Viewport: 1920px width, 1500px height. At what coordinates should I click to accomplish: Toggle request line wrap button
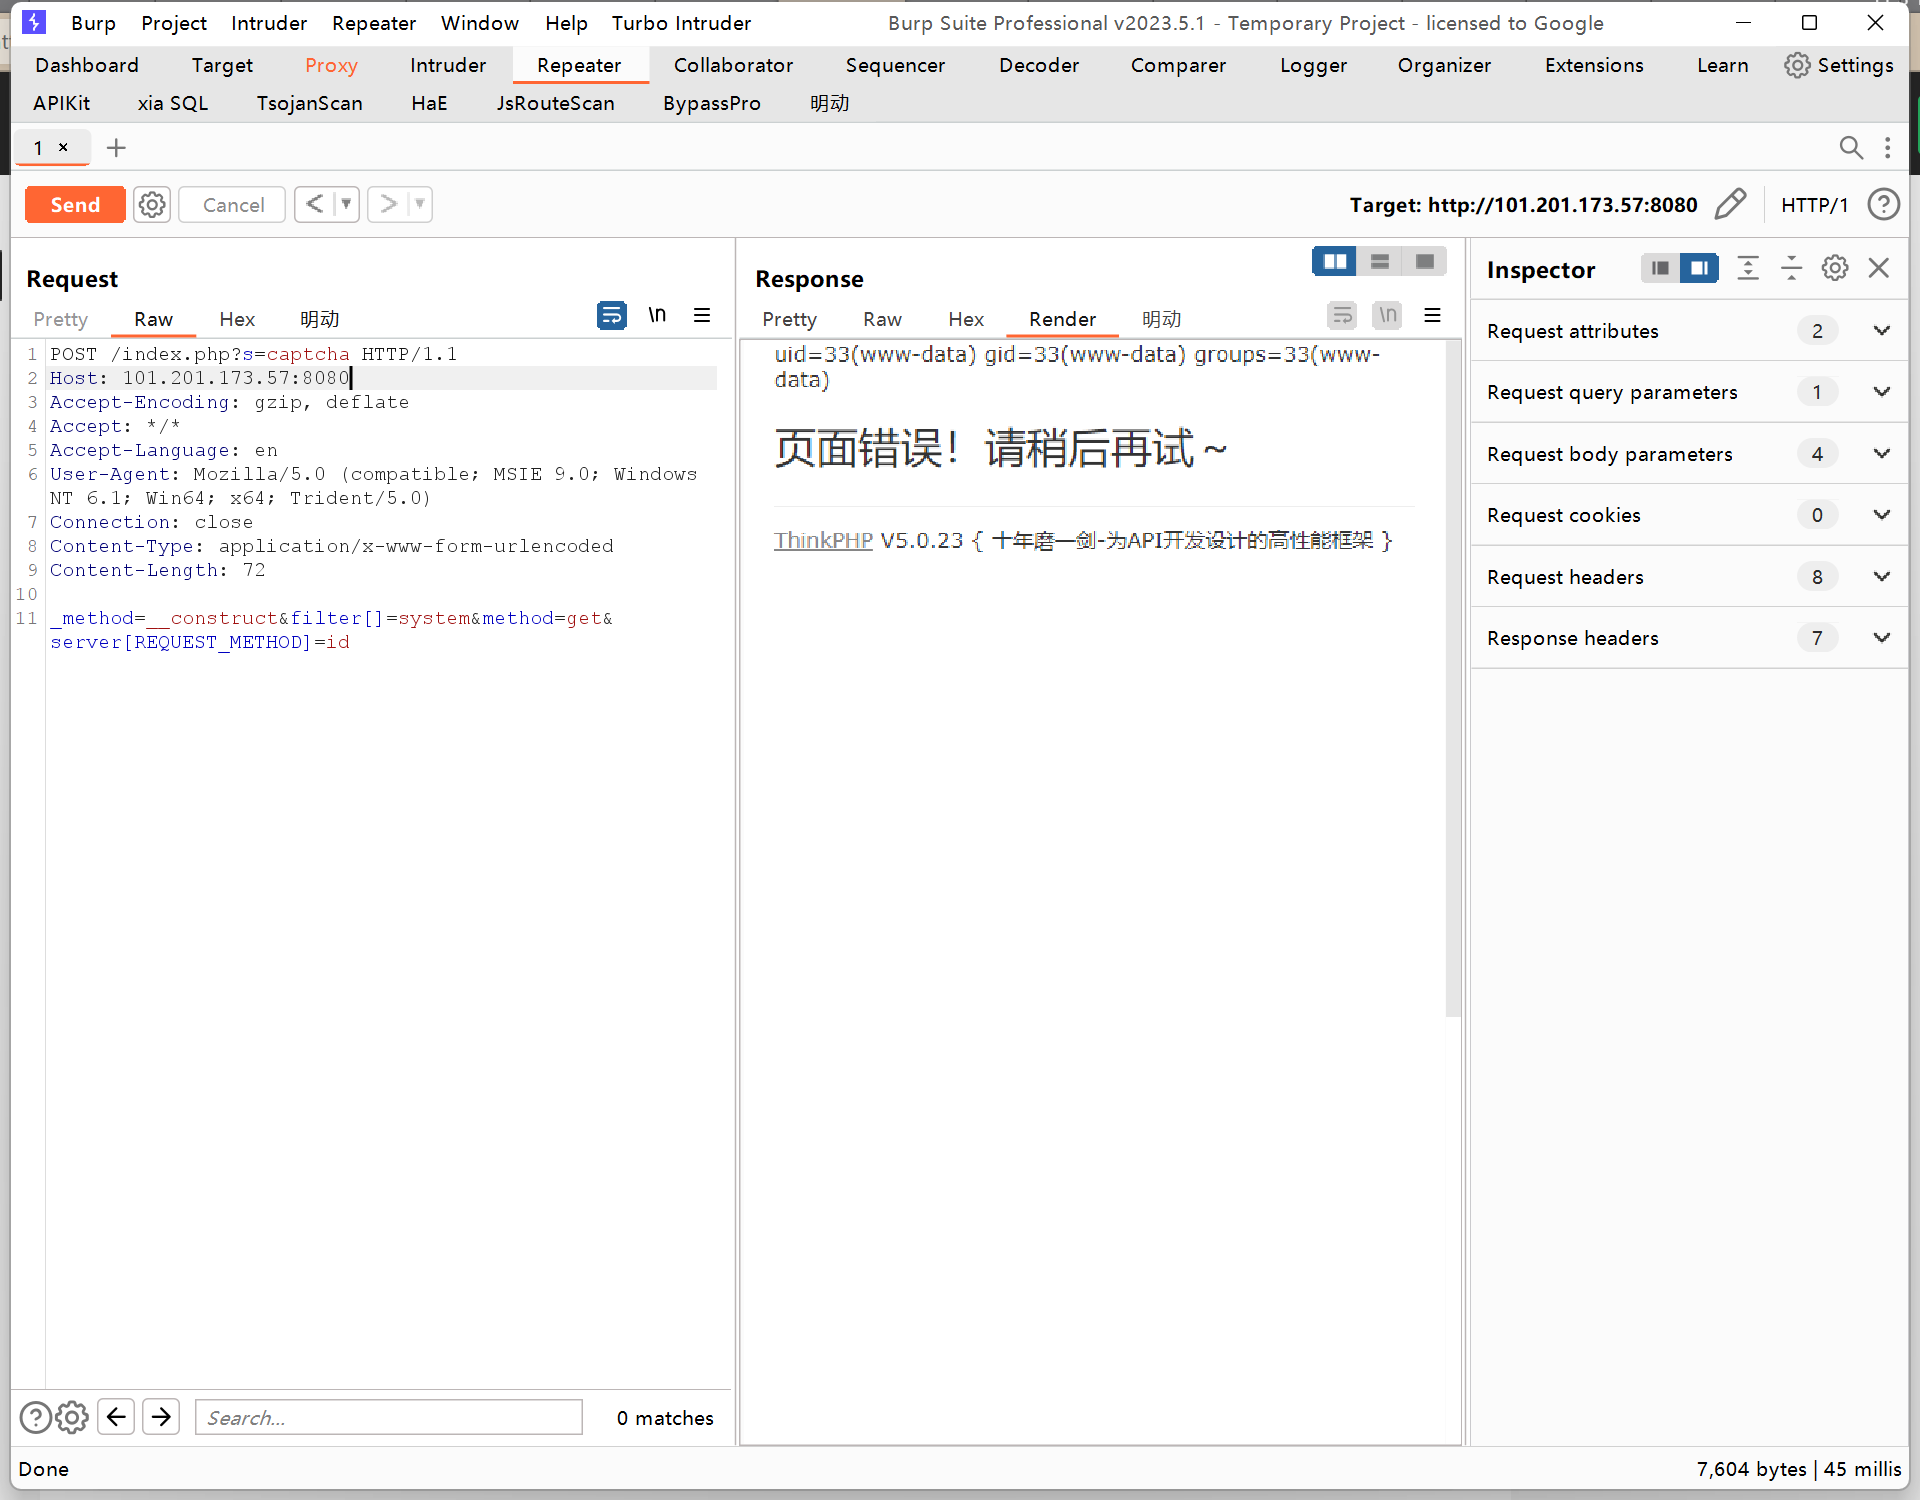pos(611,316)
